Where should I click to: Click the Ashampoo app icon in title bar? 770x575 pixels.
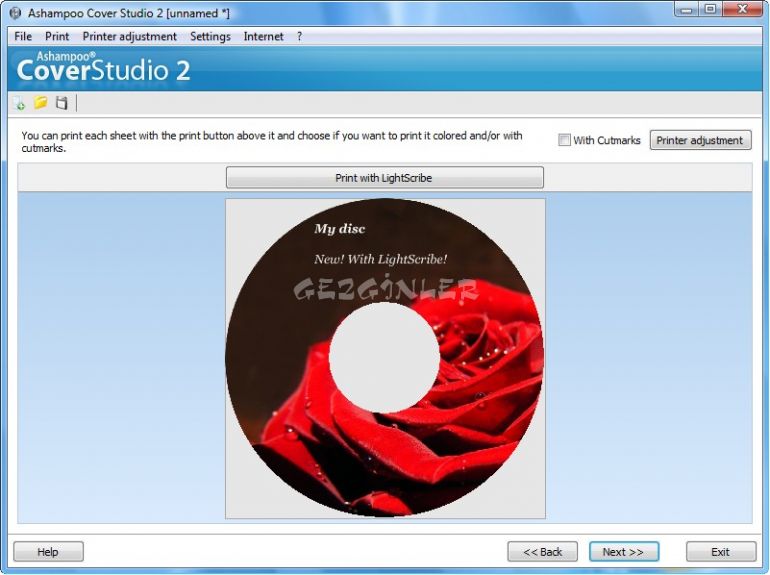click(x=16, y=13)
